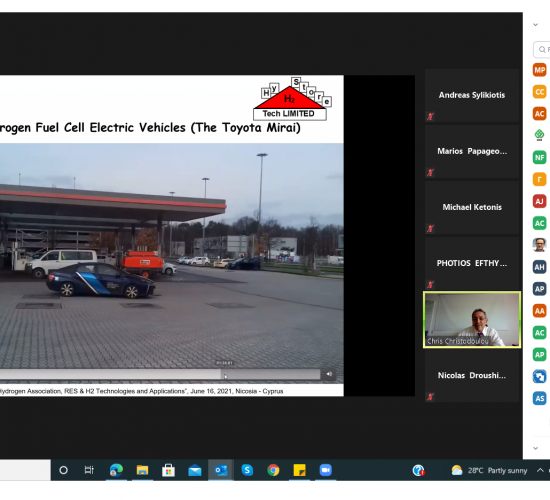Open Sticky Notes from the taskbar
Image resolution: width=550 pixels, height=500 pixels.
(x=299, y=470)
